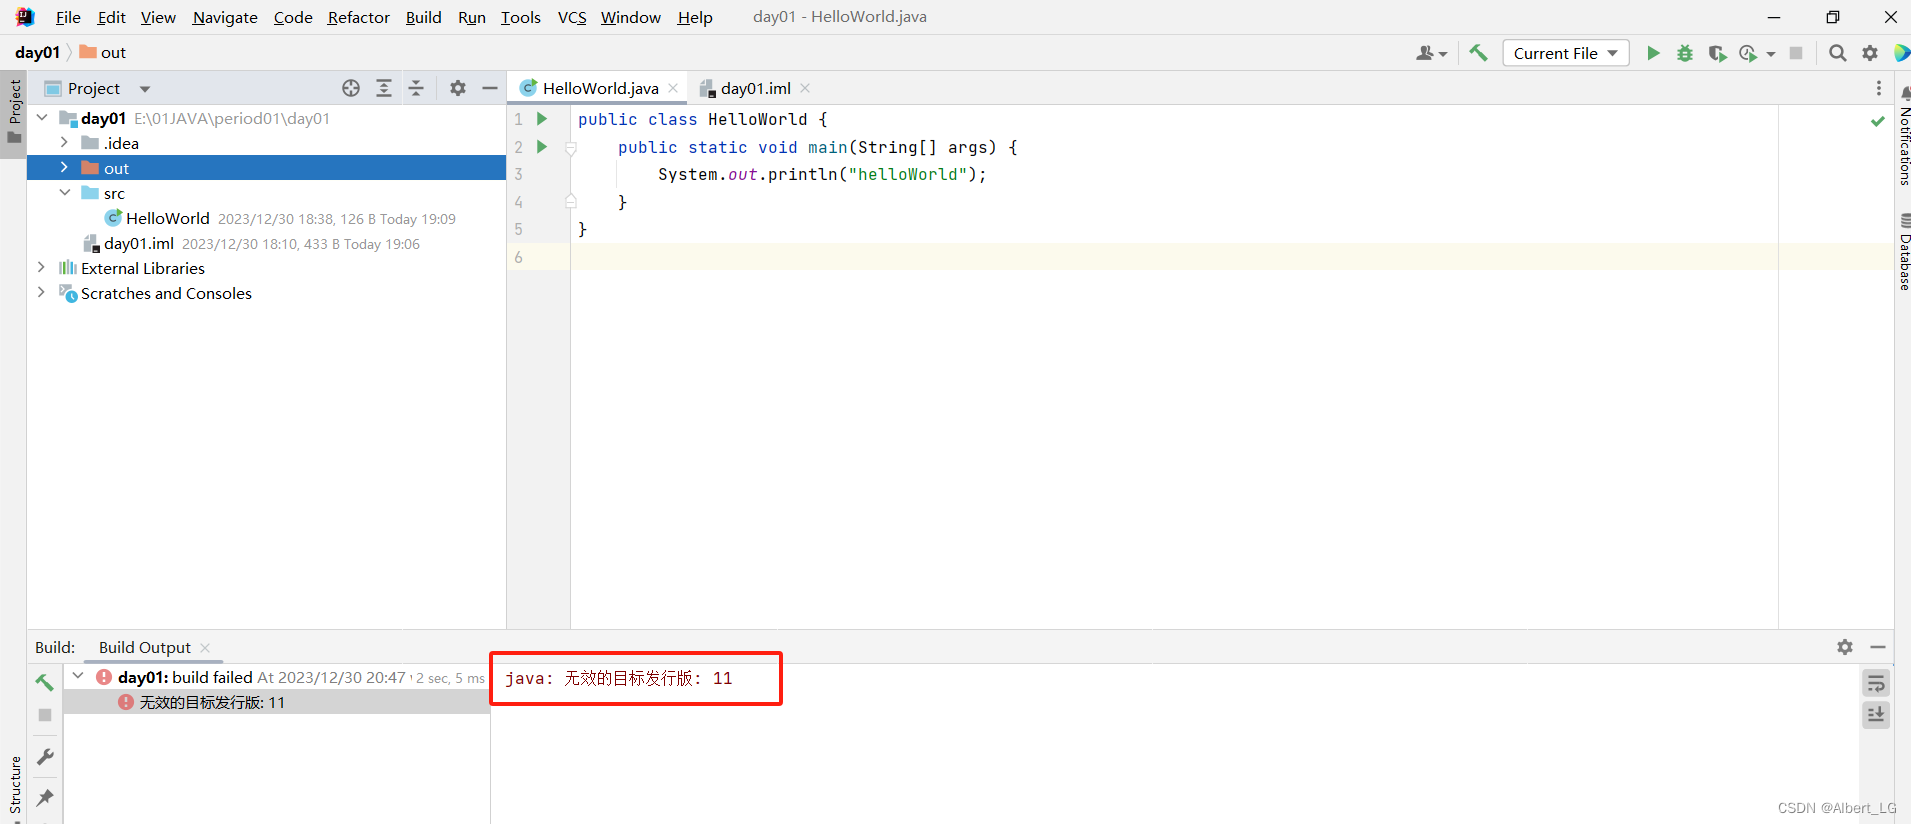Toggle Database tool window side tab
The width and height of the screenshot is (1911, 824).
(1903, 252)
